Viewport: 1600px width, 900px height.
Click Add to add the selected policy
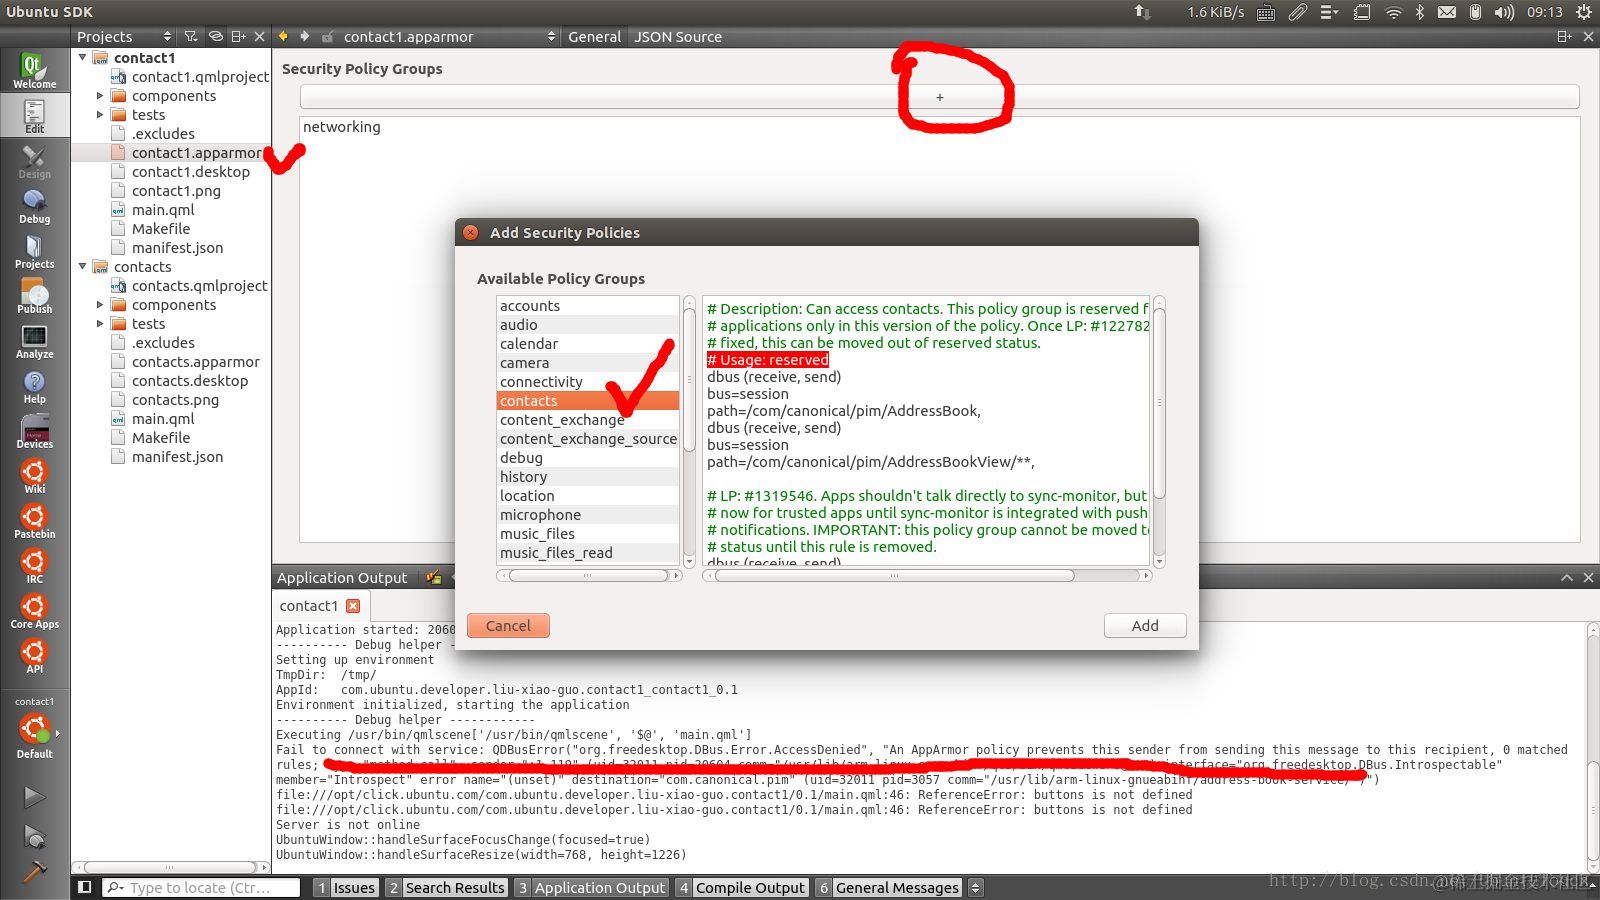(1145, 626)
